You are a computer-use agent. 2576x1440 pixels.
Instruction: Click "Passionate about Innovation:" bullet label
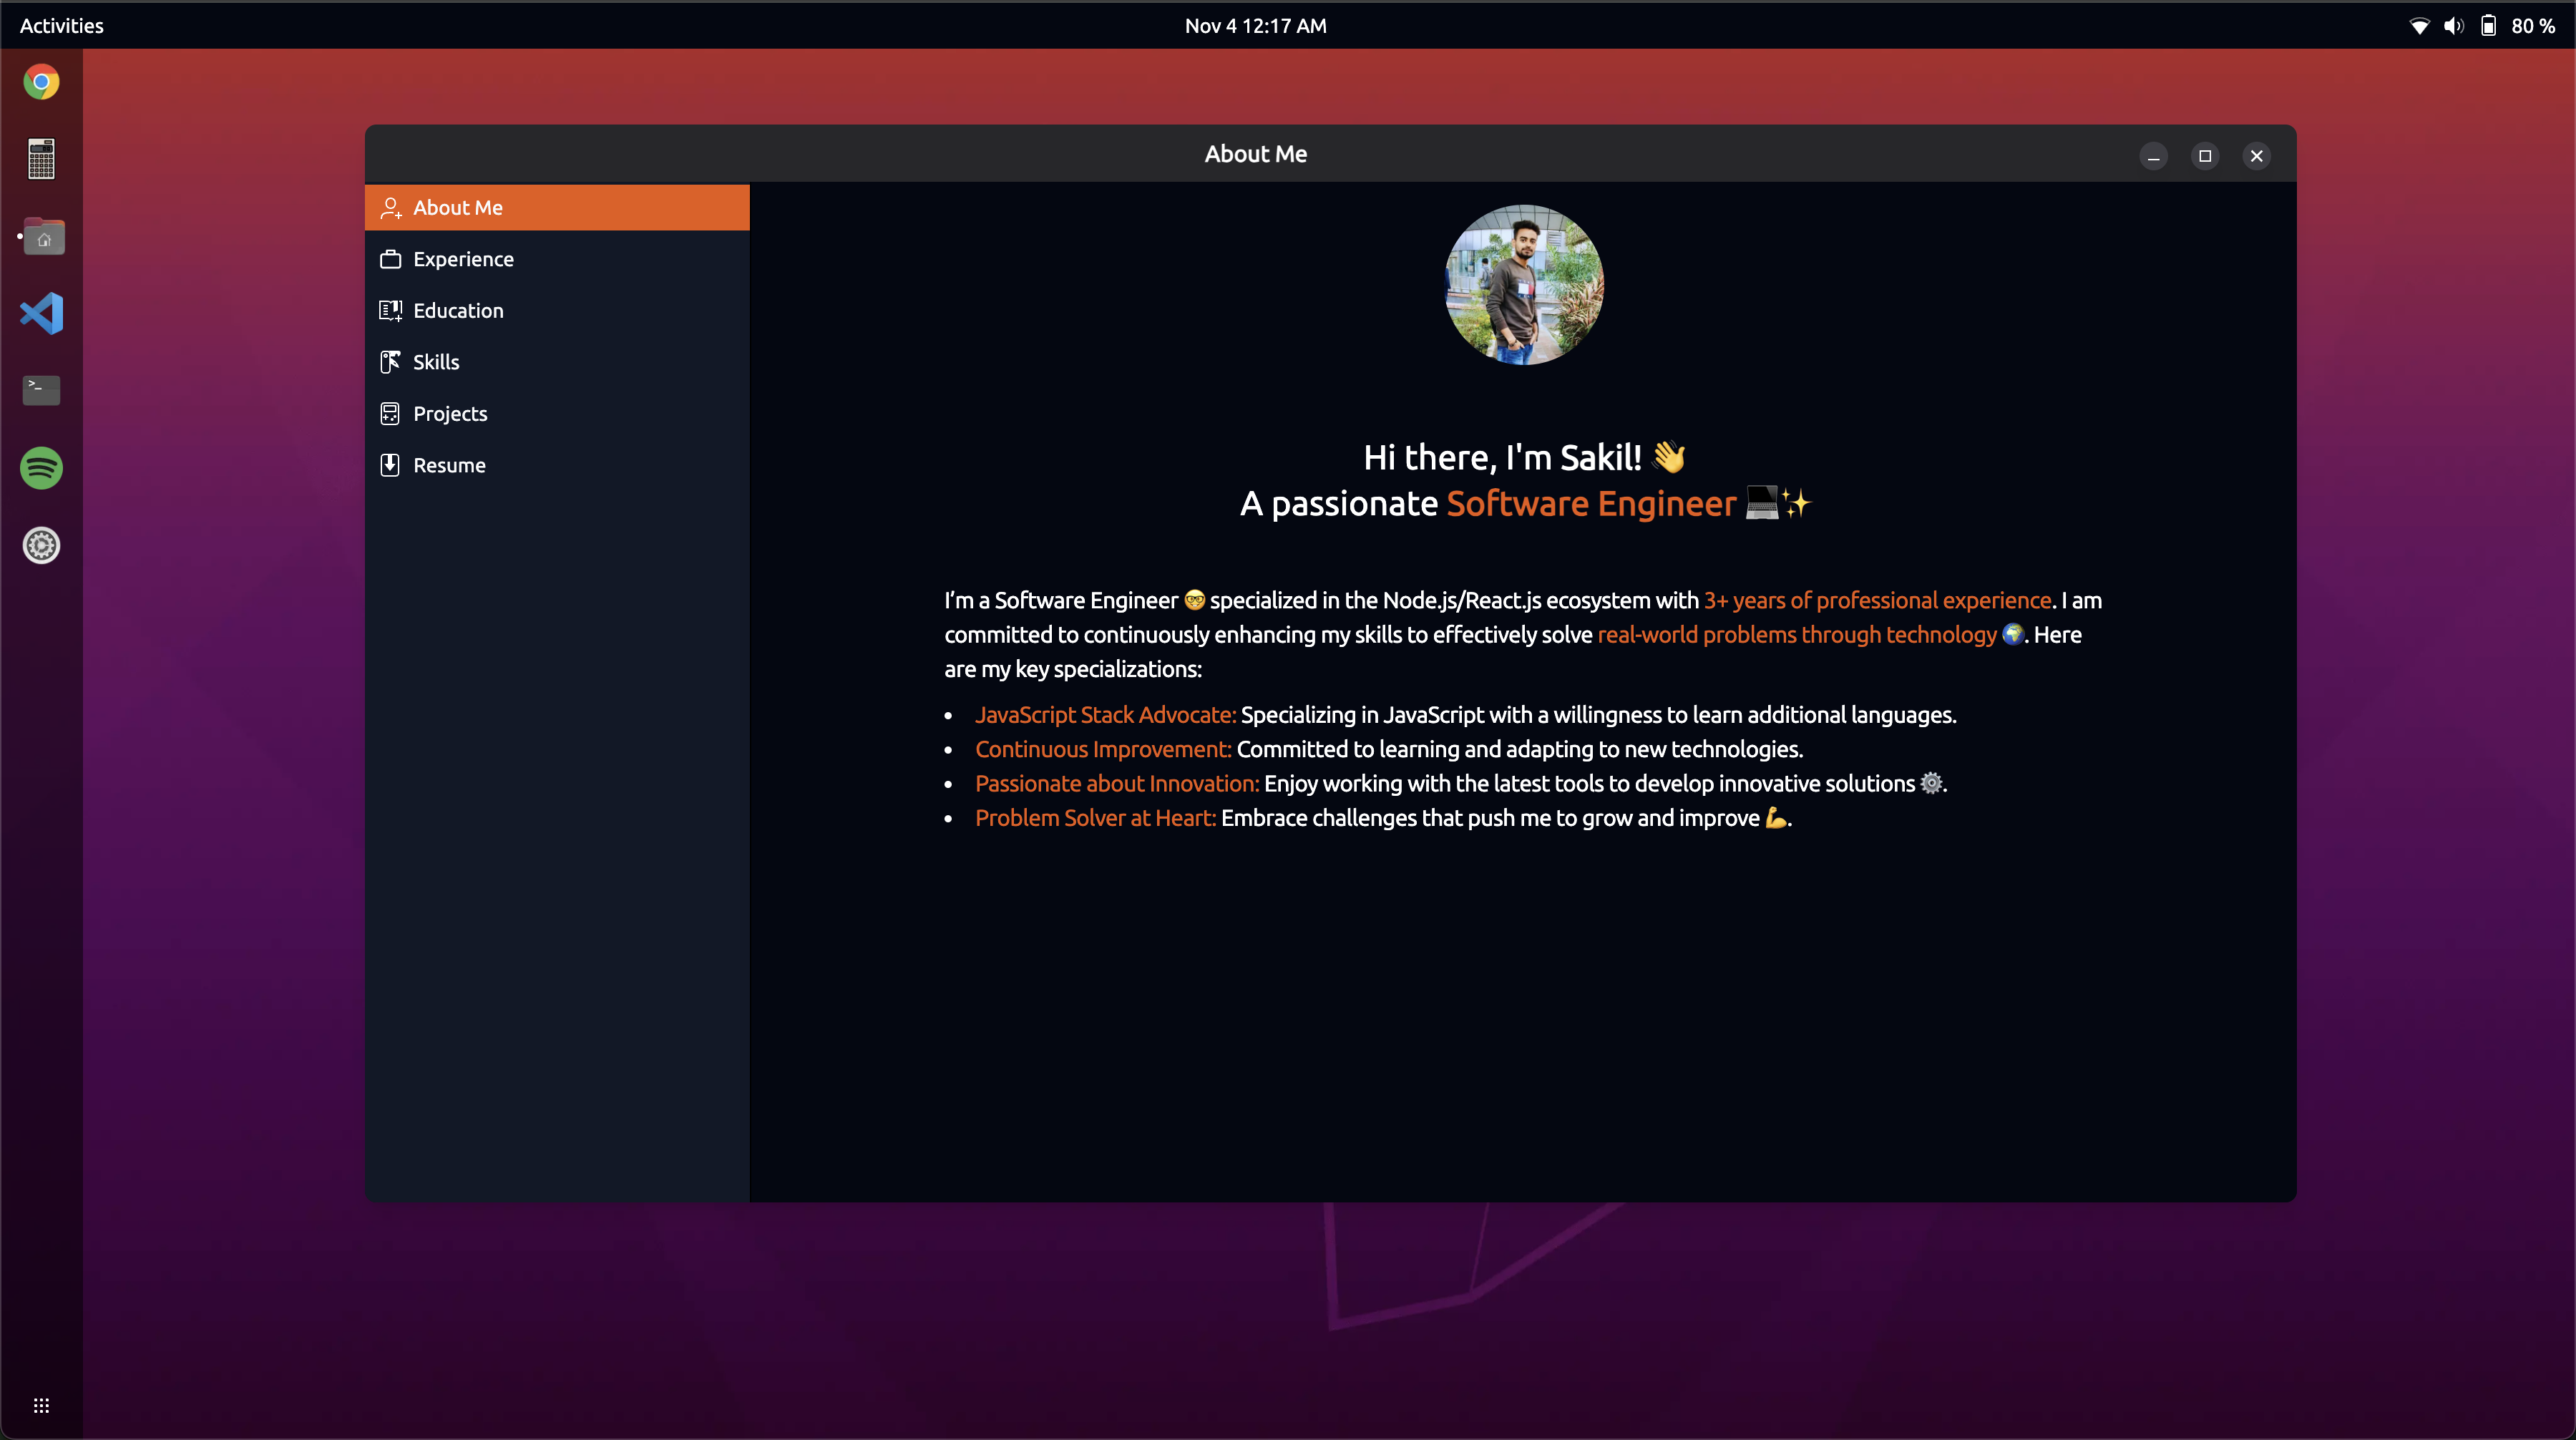[1117, 784]
